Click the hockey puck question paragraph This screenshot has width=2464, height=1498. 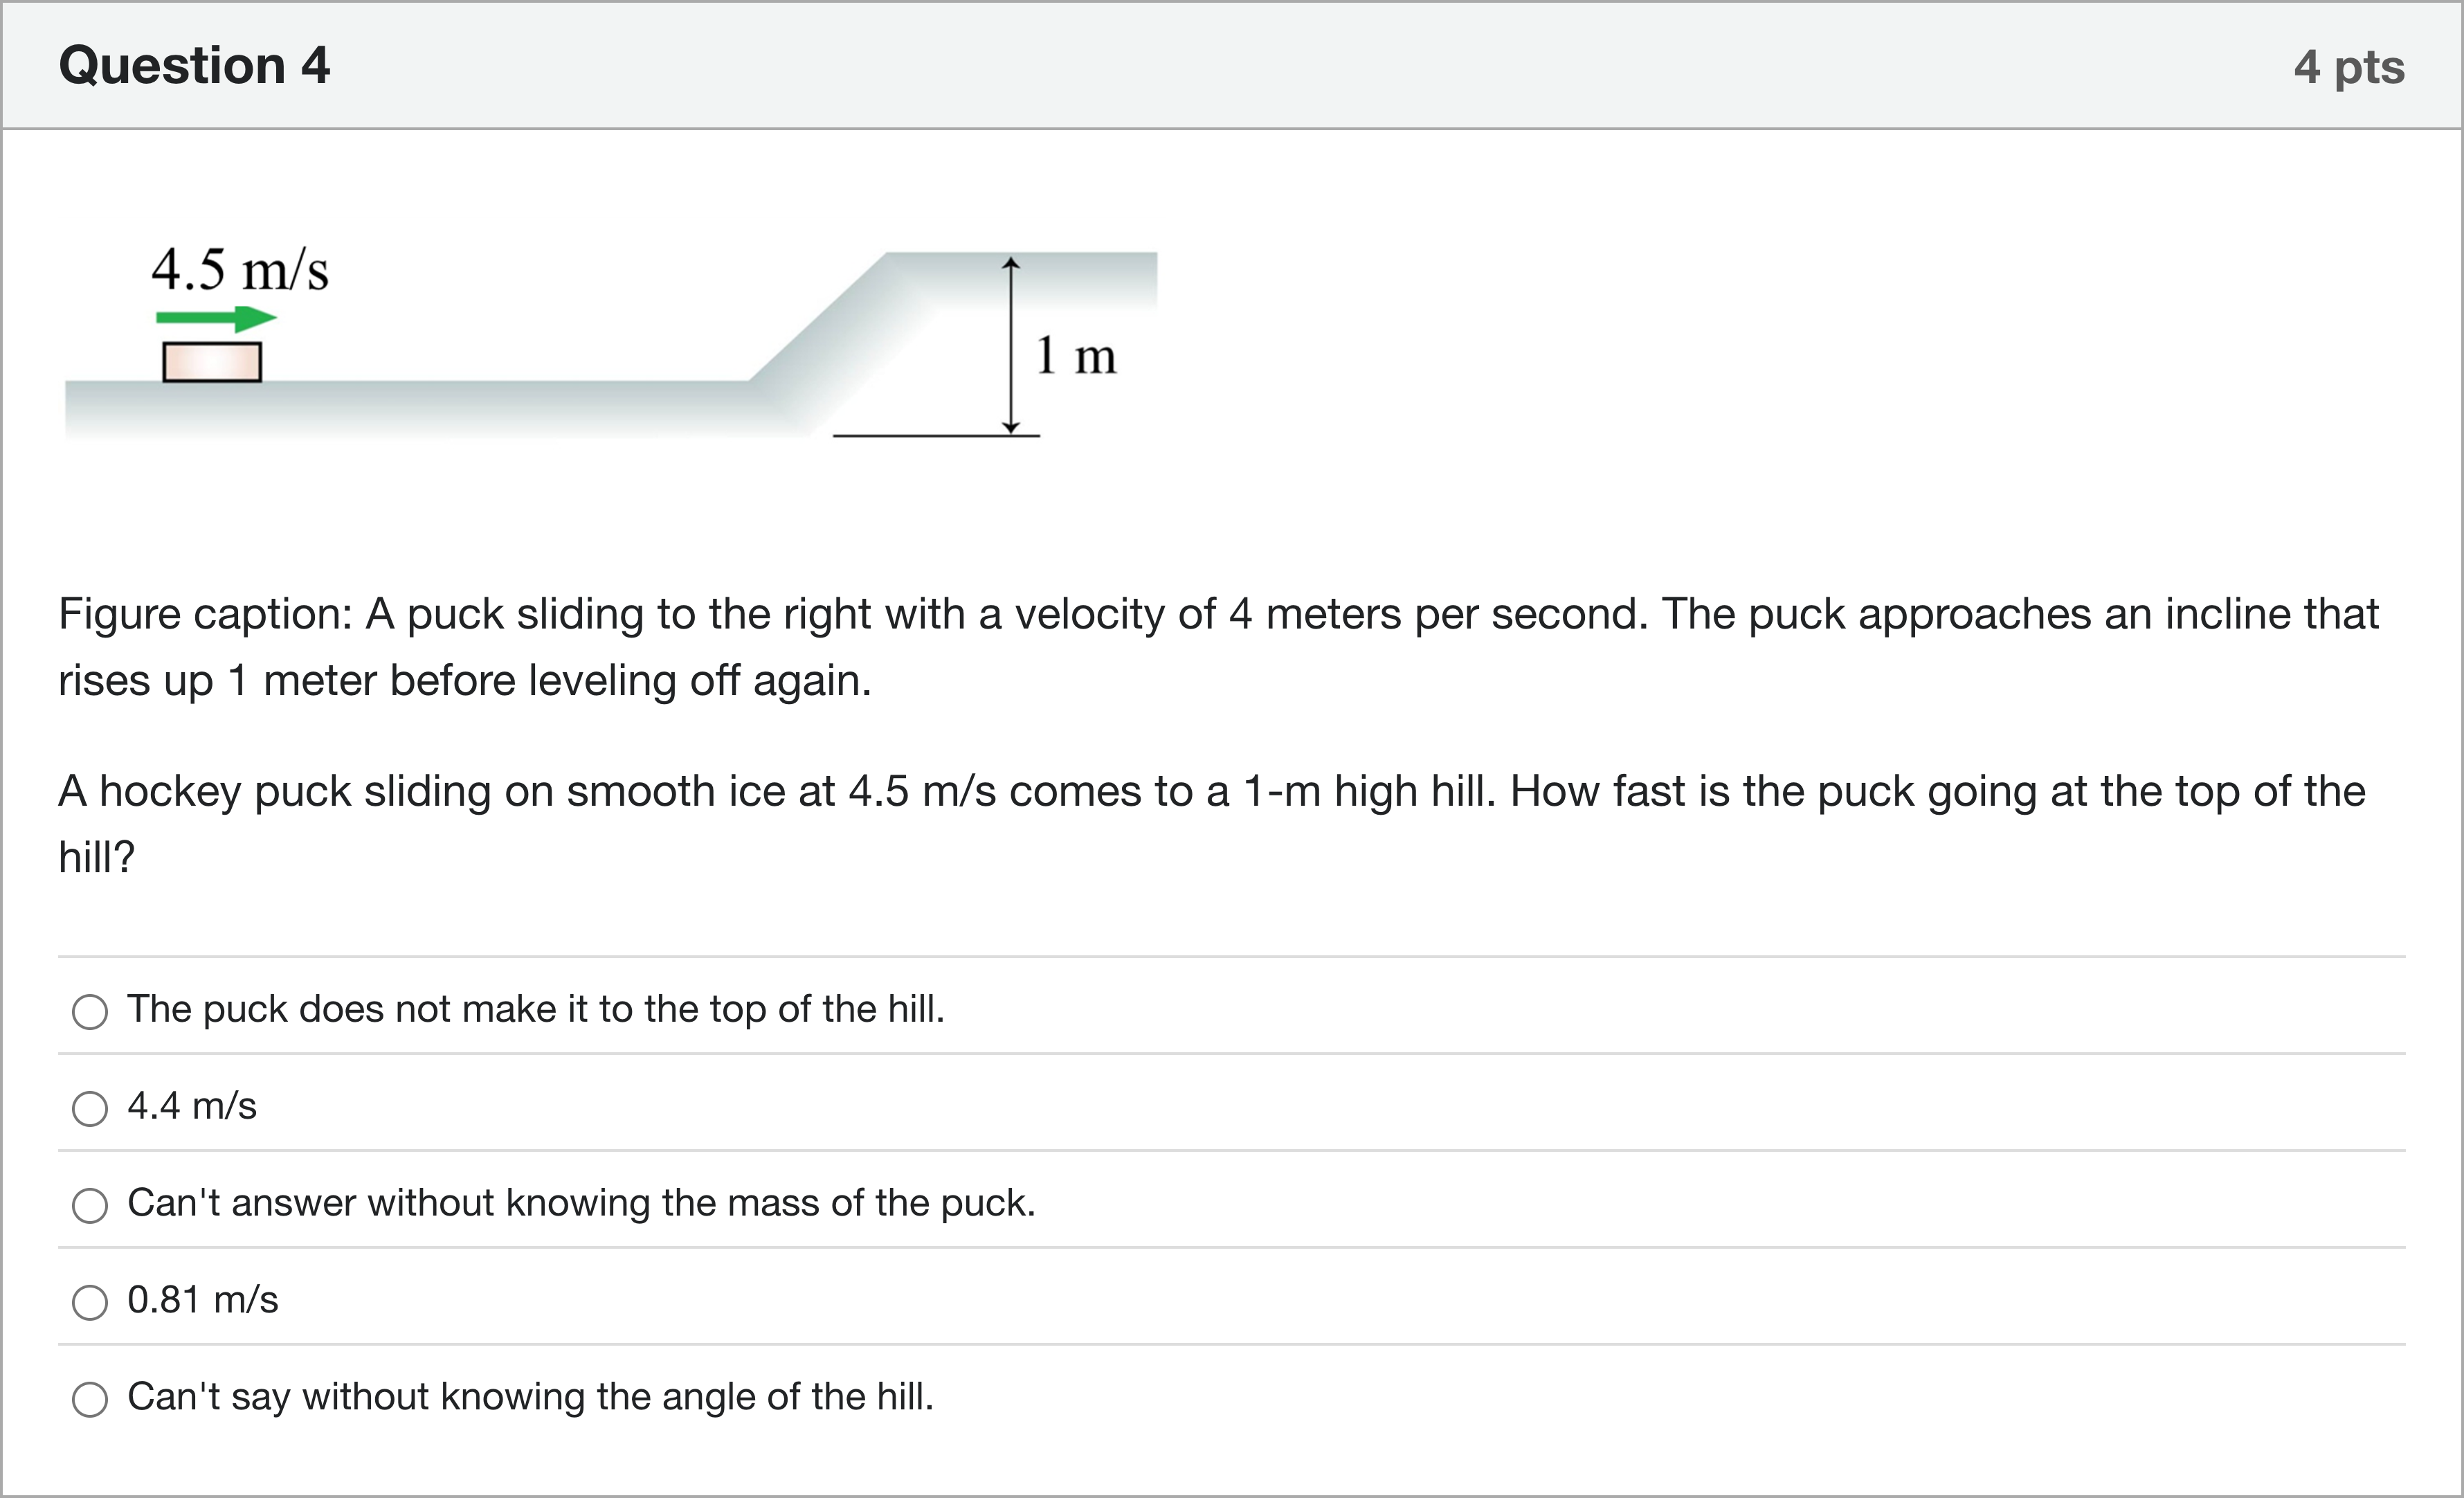coord(1212,824)
